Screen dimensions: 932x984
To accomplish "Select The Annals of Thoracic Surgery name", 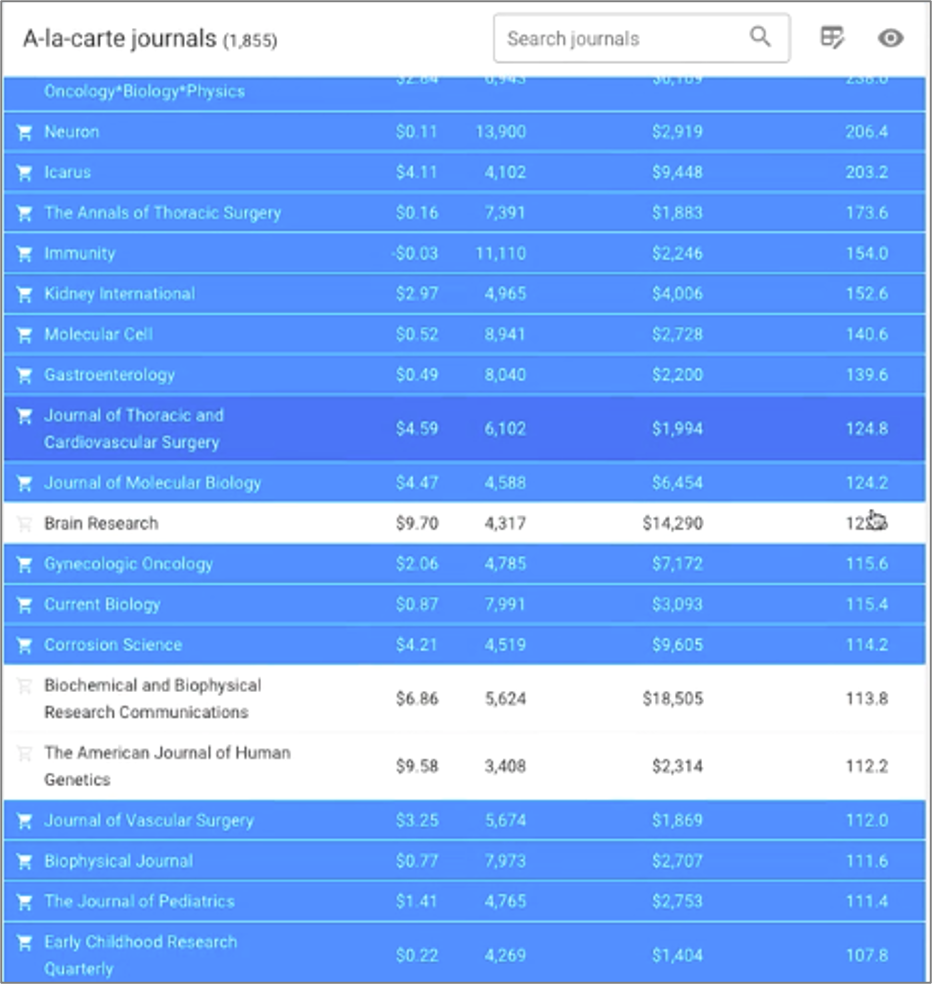I will tap(163, 213).
